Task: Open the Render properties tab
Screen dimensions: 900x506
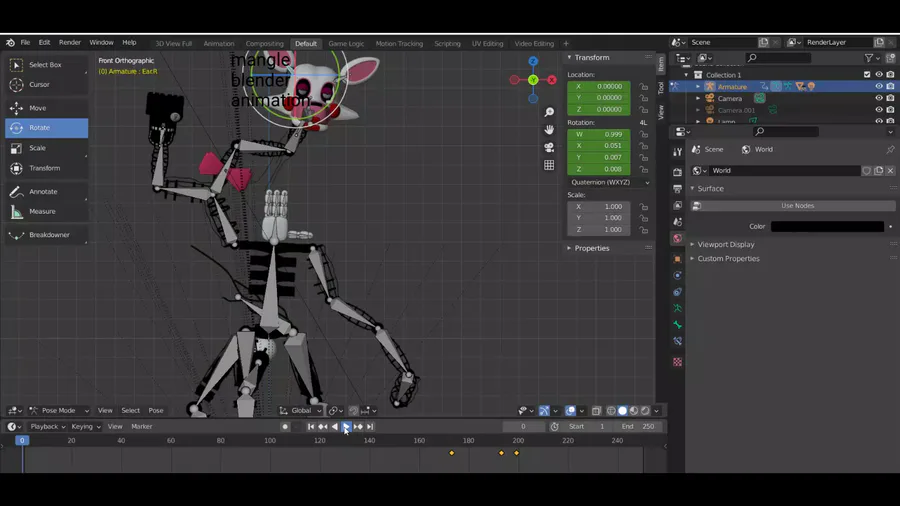Action: 677,172
